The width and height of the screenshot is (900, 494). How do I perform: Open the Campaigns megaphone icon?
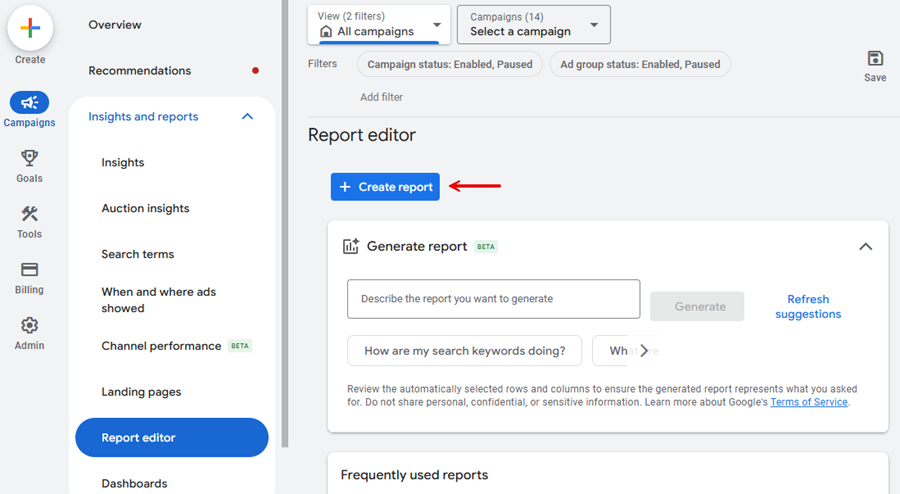coord(29,103)
